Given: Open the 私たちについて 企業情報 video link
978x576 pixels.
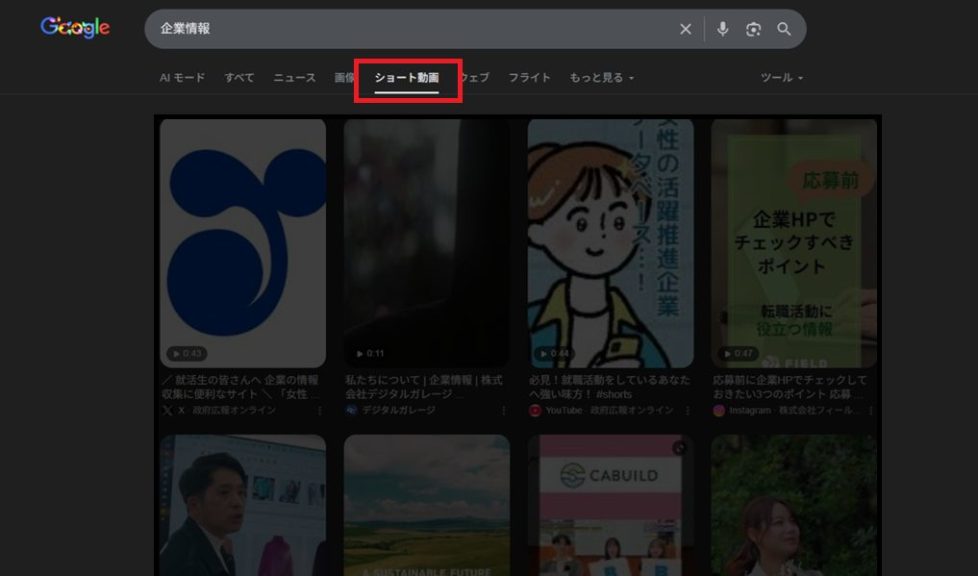Looking at the screenshot, I should click(423, 387).
